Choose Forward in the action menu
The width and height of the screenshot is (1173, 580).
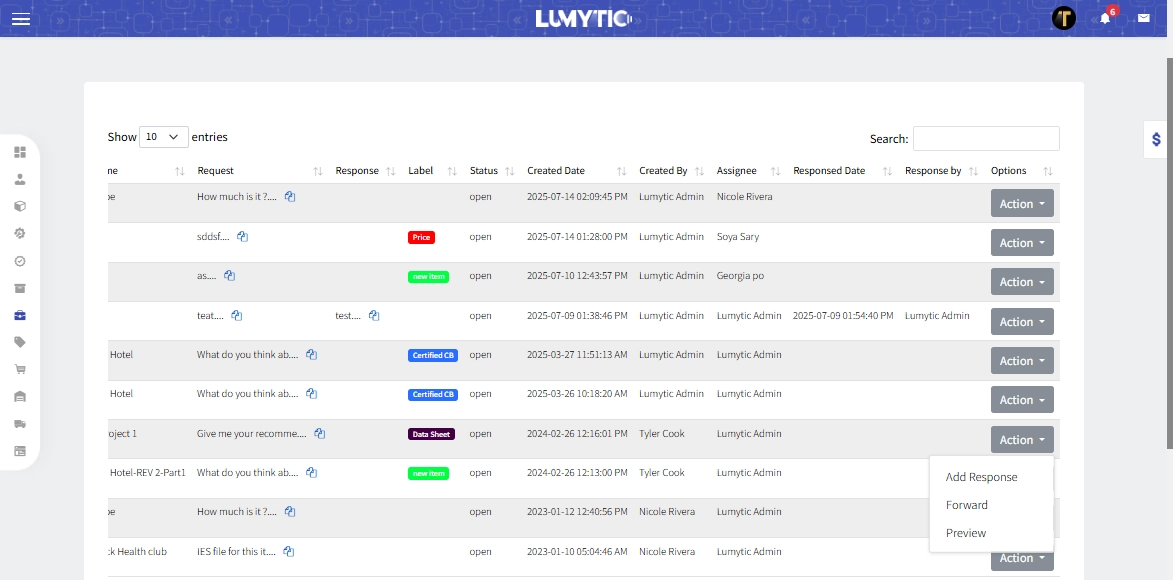[966, 505]
